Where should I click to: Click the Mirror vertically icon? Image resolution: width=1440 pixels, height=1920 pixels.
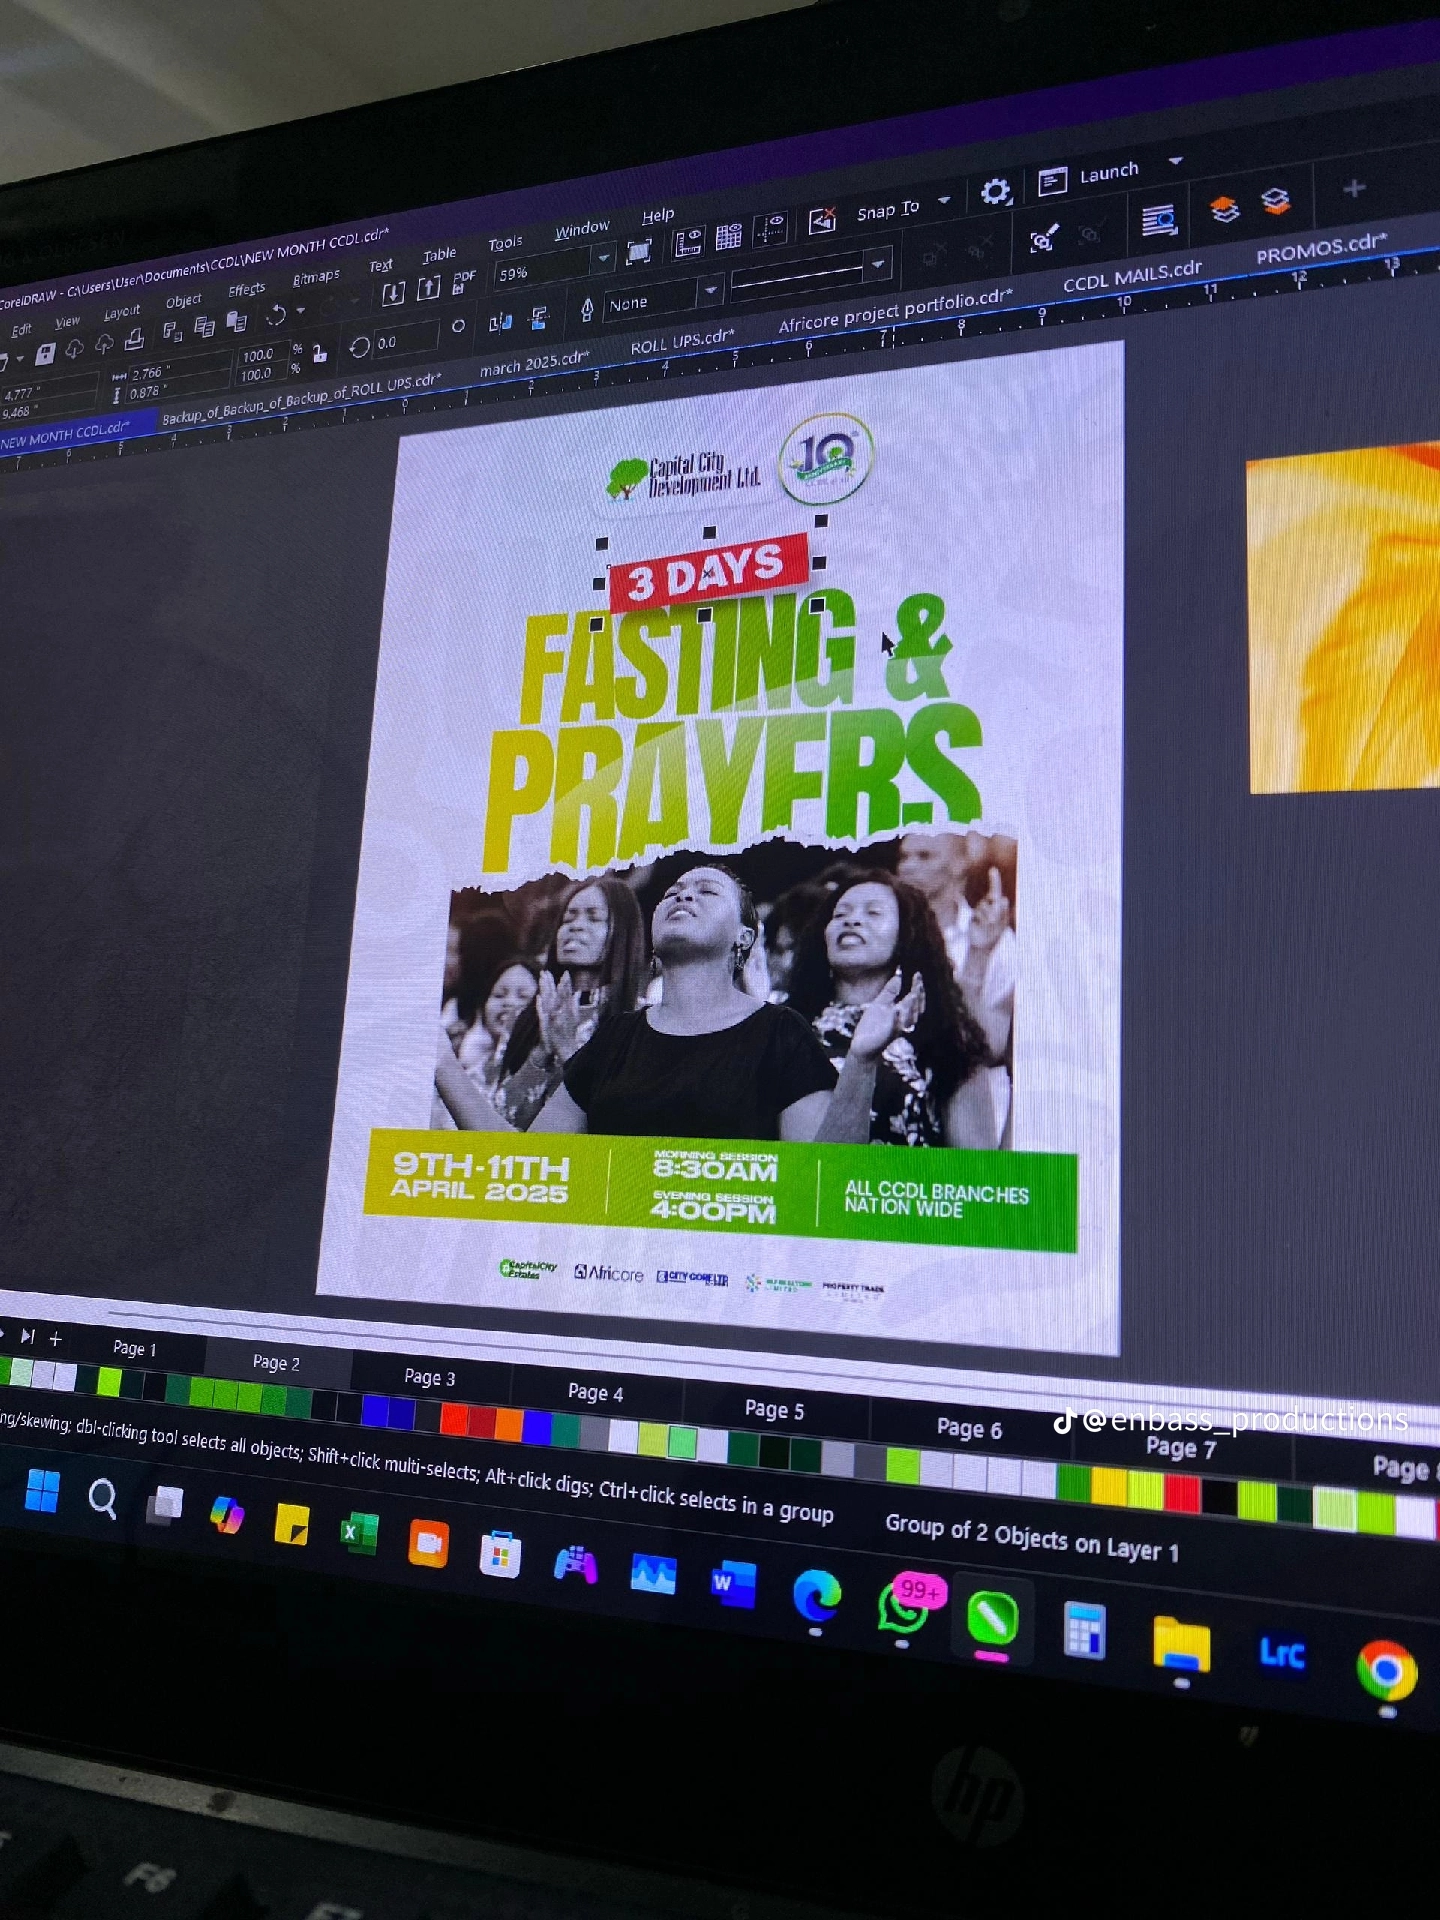(539, 317)
